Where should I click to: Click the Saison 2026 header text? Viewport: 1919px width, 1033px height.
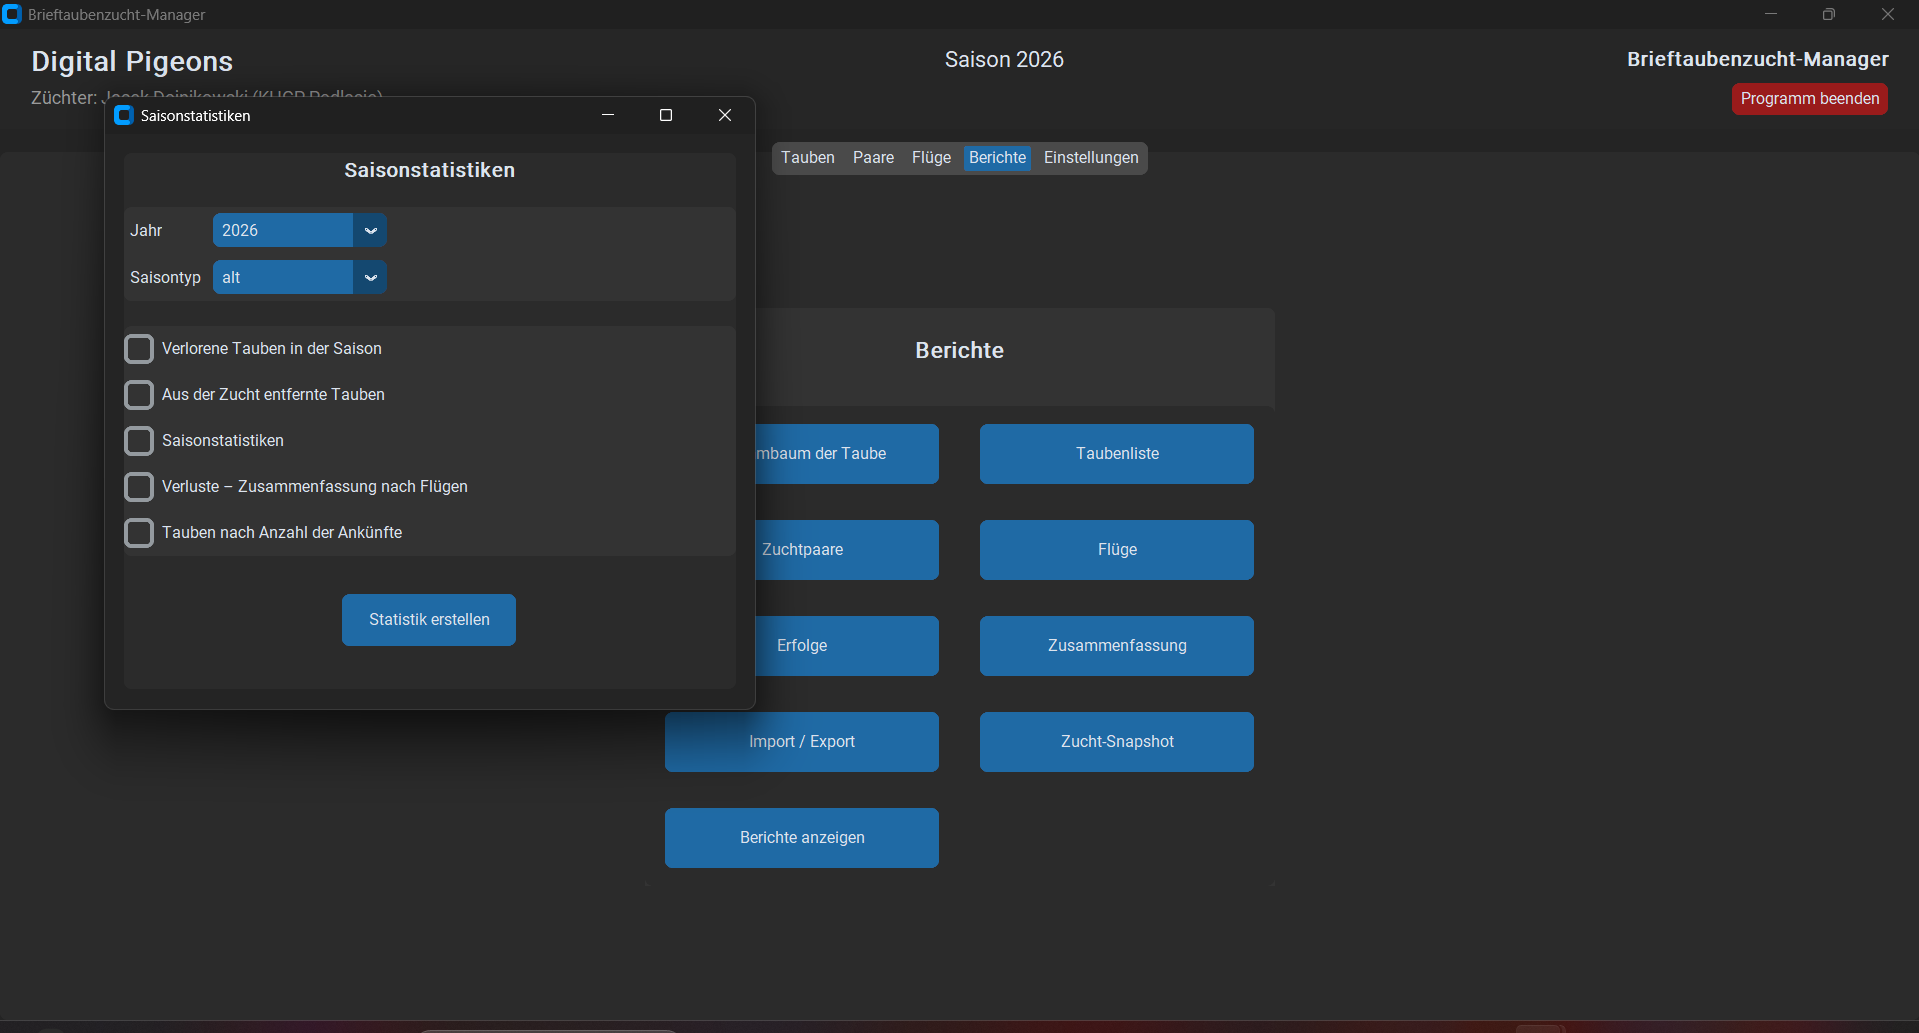[x=1004, y=60]
